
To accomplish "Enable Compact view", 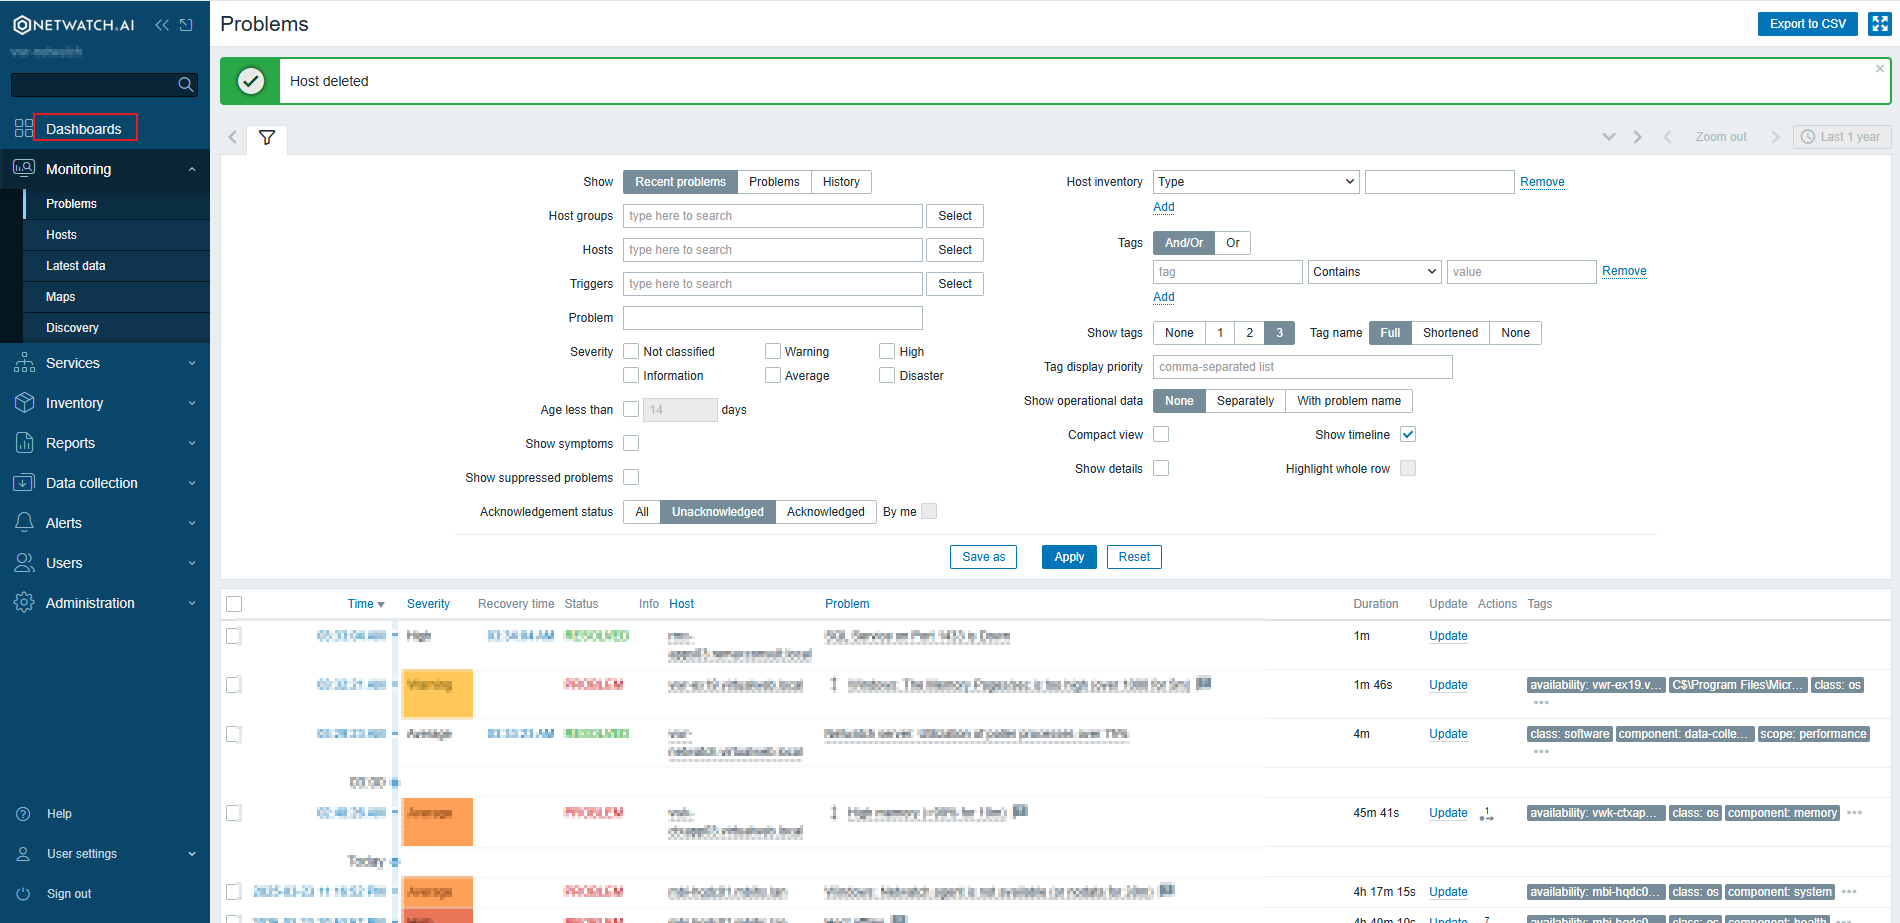I will (x=1161, y=434).
